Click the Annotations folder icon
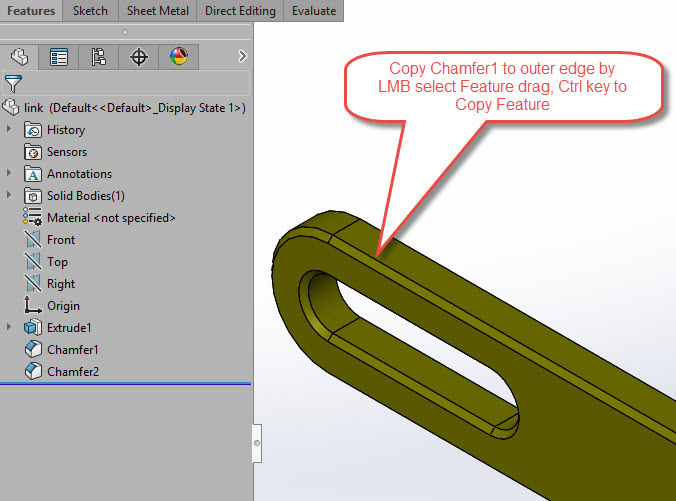Screen dimensions: 676x501 pyautogui.click(x=33, y=174)
